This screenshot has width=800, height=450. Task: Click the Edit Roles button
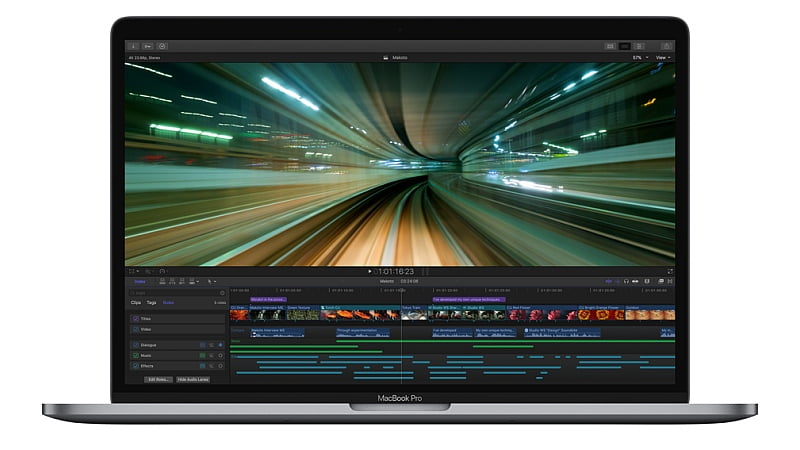(x=158, y=380)
